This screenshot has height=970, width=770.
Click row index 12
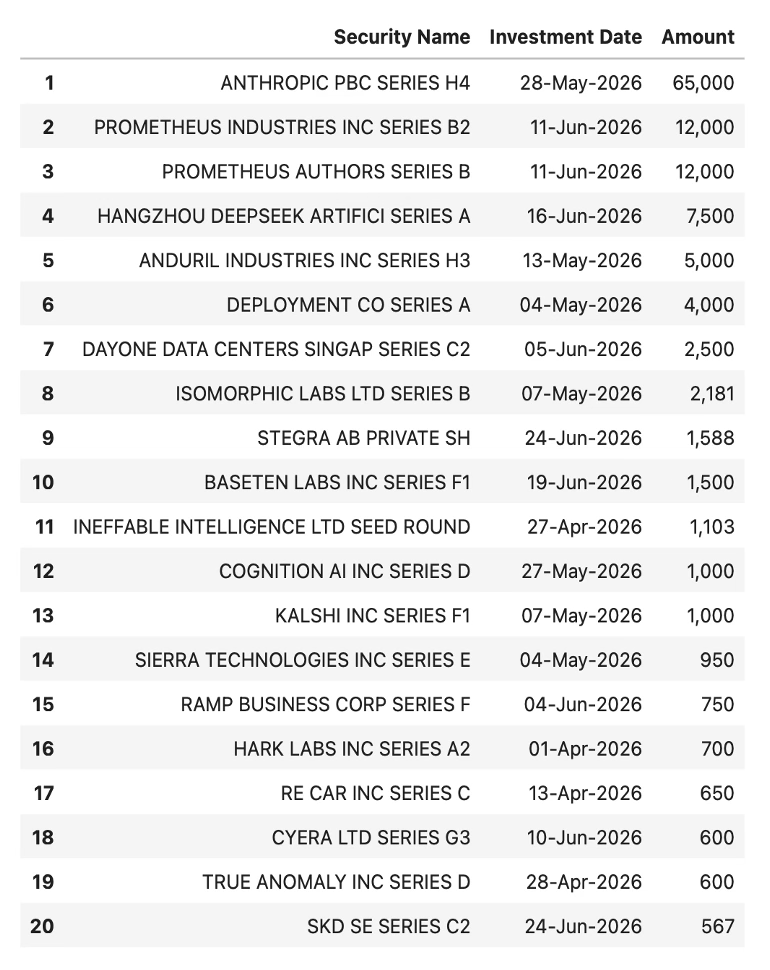tap(43, 572)
